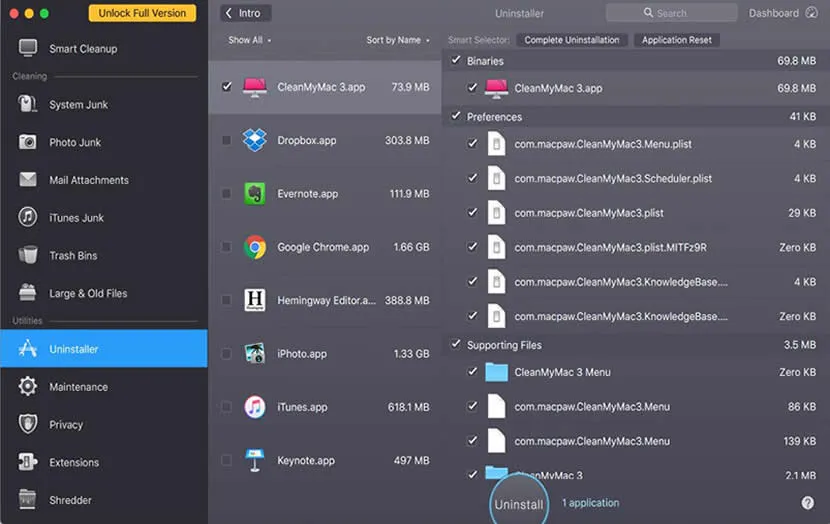Image resolution: width=830 pixels, height=524 pixels.
Task: Select Application Reset smart selector
Action: coord(676,40)
